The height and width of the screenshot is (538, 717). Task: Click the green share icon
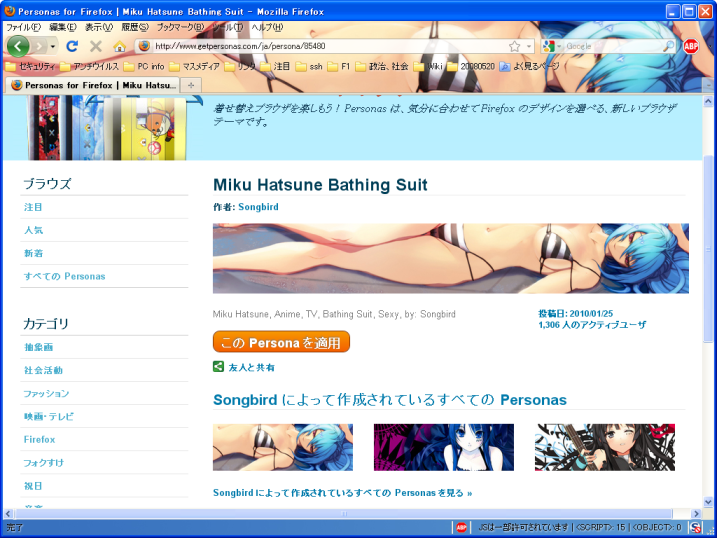219,367
